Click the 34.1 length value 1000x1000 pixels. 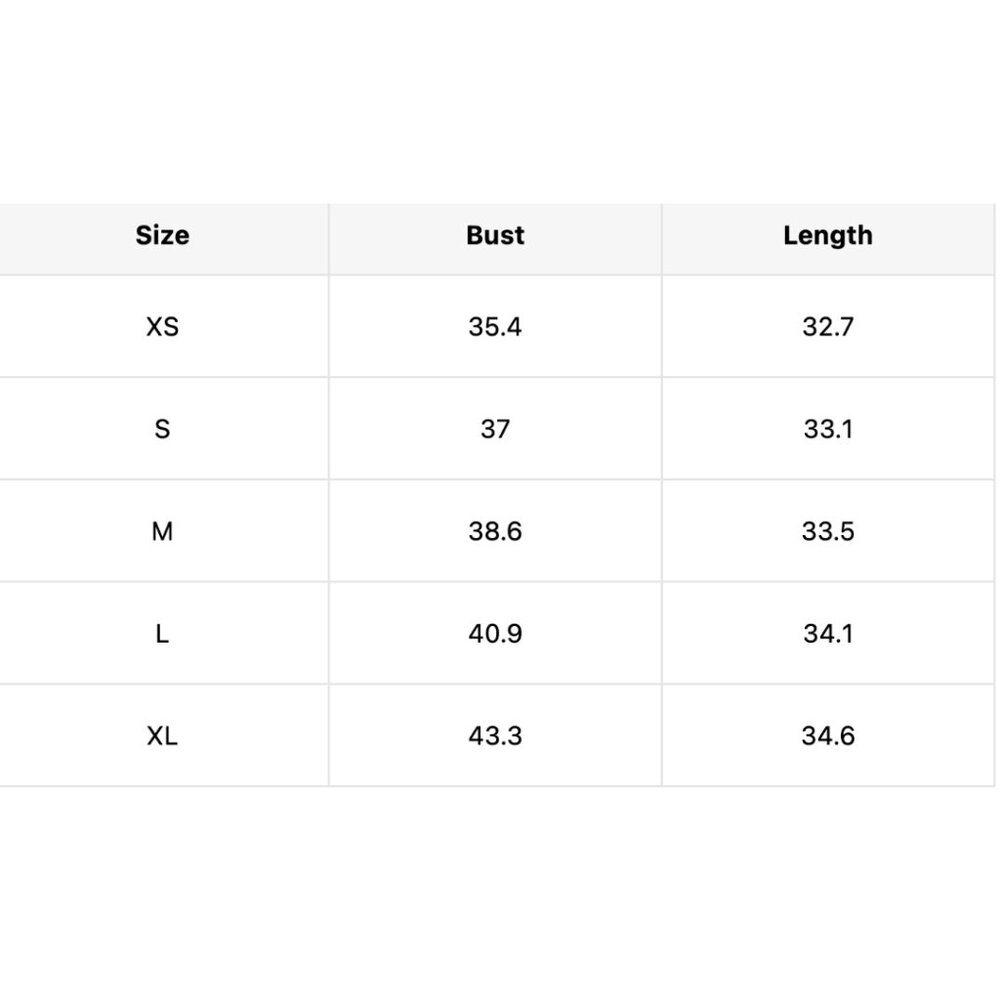coord(828,634)
